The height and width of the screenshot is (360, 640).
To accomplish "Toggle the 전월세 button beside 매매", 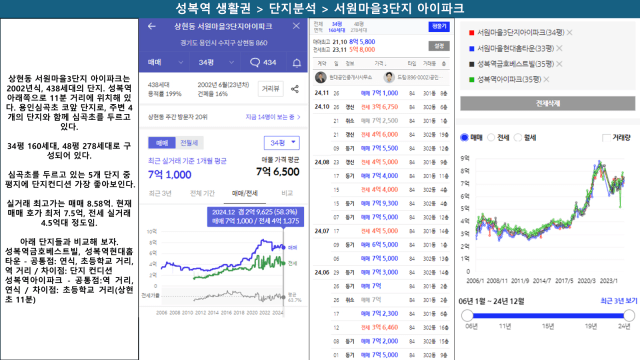I will [189, 143].
